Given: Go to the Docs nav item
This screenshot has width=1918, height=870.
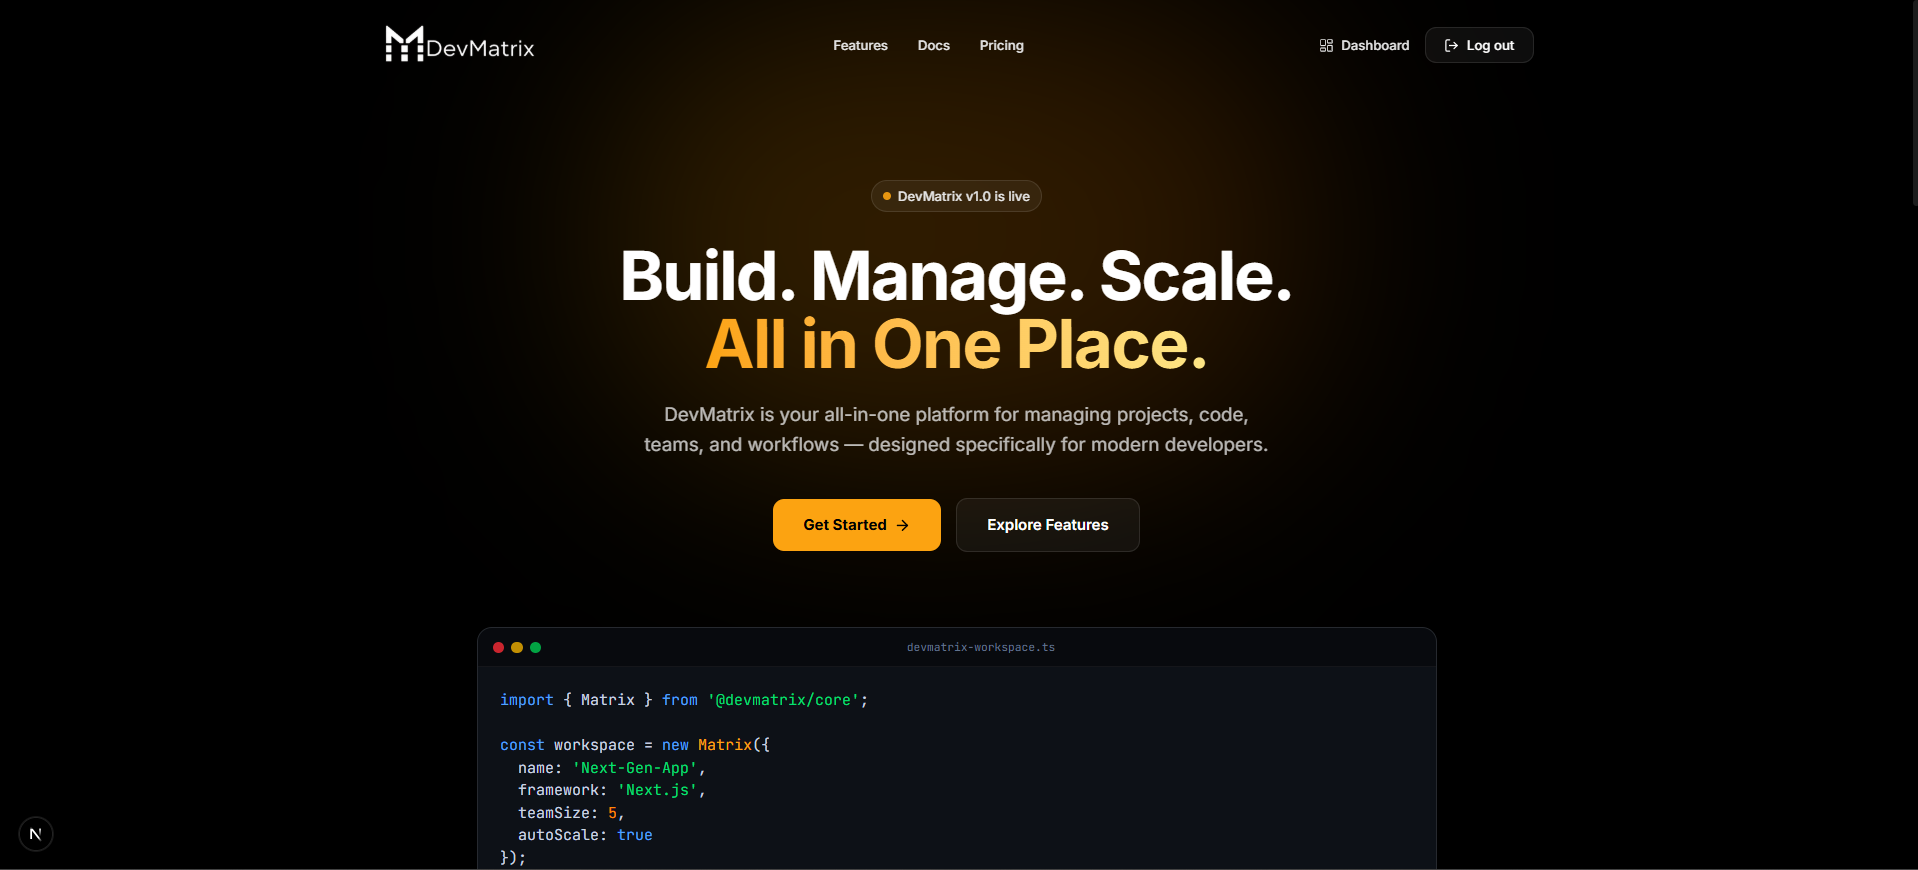Looking at the screenshot, I should (x=934, y=46).
